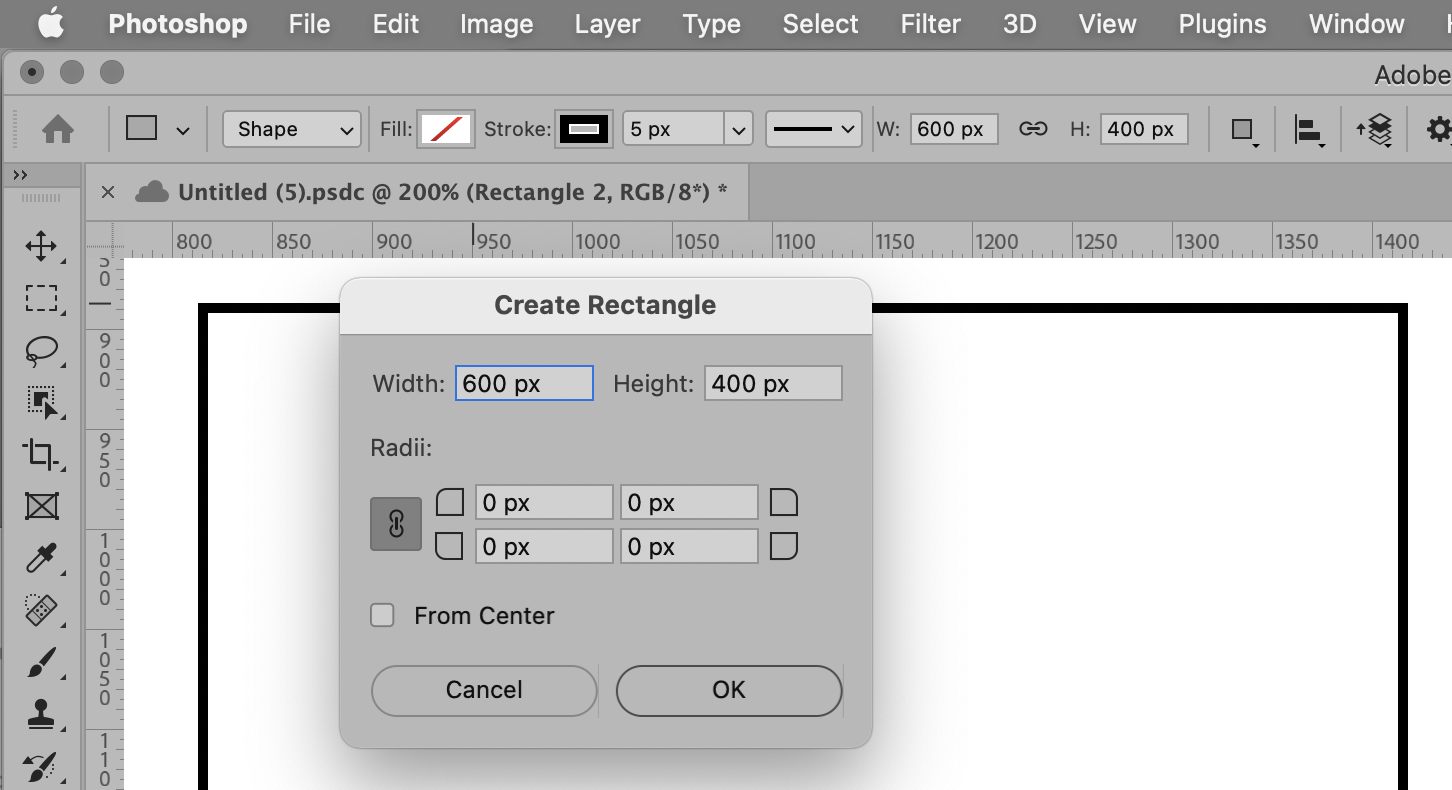Image resolution: width=1452 pixels, height=790 pixels.
Task: Select the Lasso tool
Action: (x=41, y=351)
